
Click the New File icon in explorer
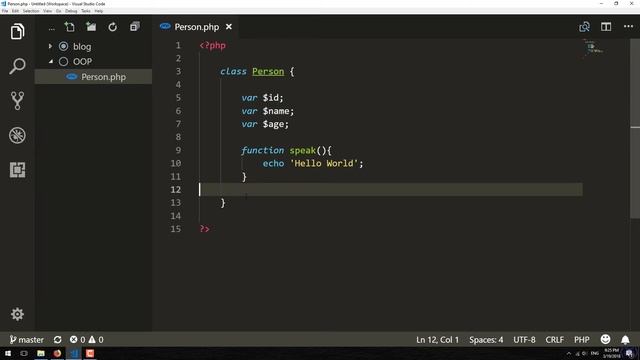click(69, 27)
